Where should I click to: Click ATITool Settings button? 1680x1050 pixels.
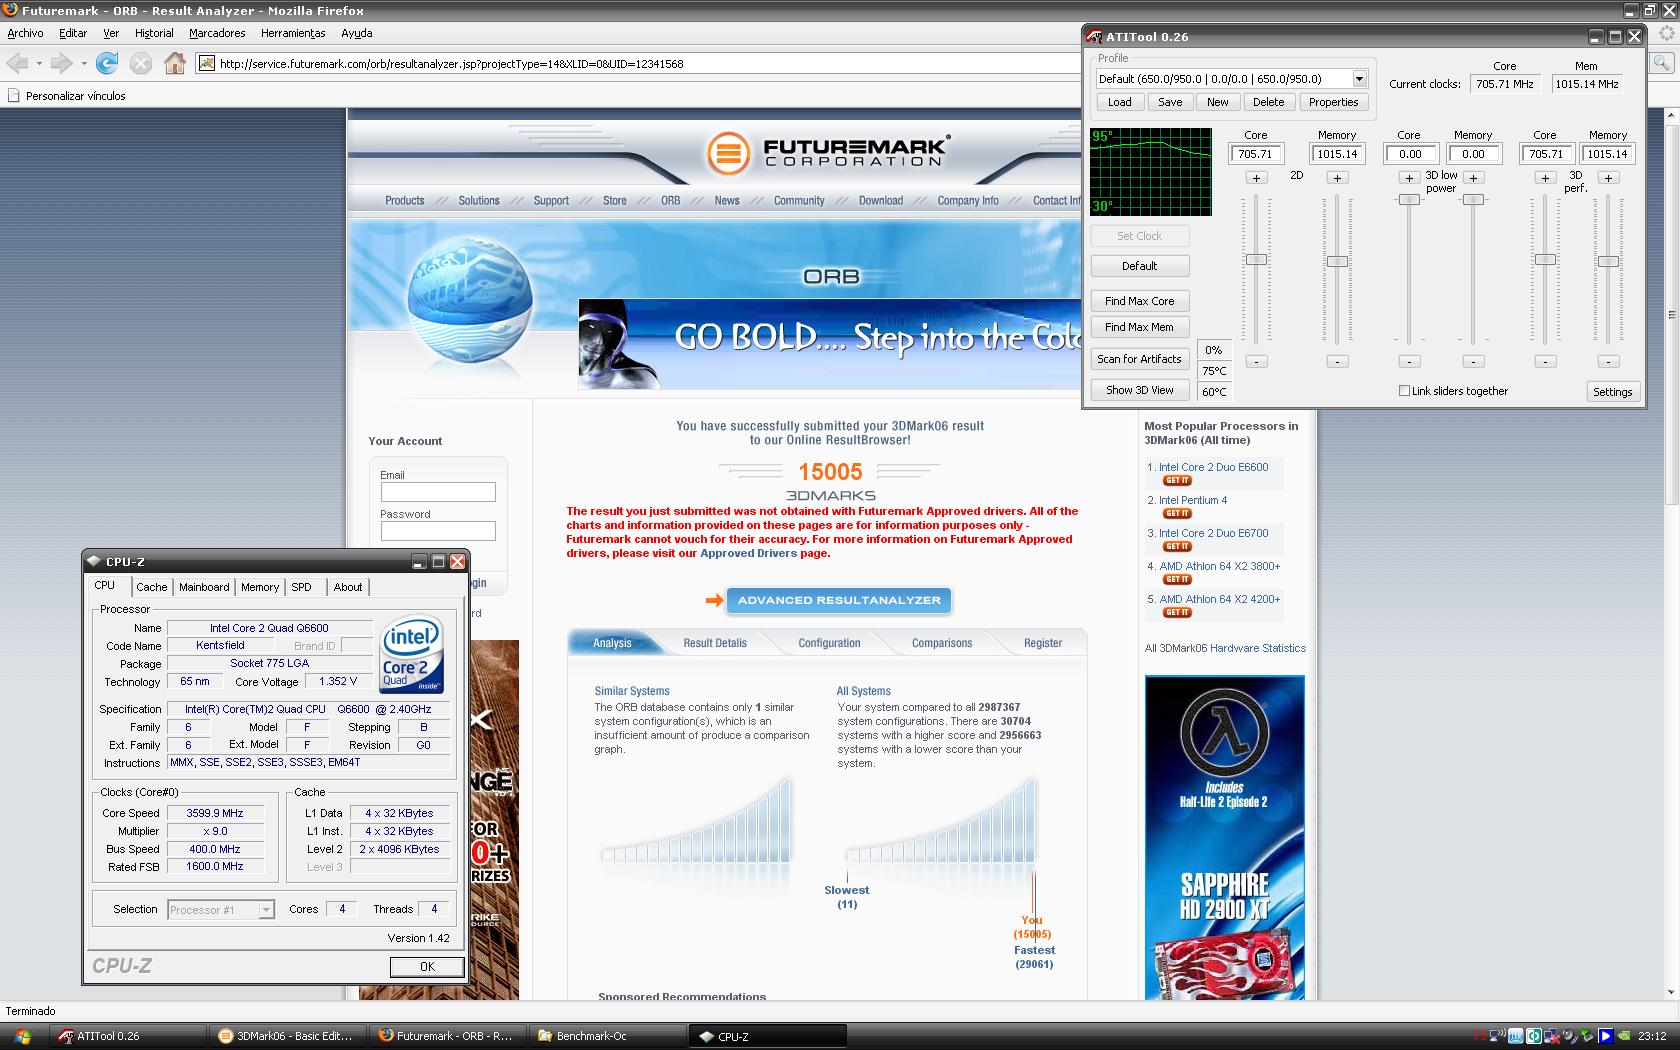tap(1613, 392)
